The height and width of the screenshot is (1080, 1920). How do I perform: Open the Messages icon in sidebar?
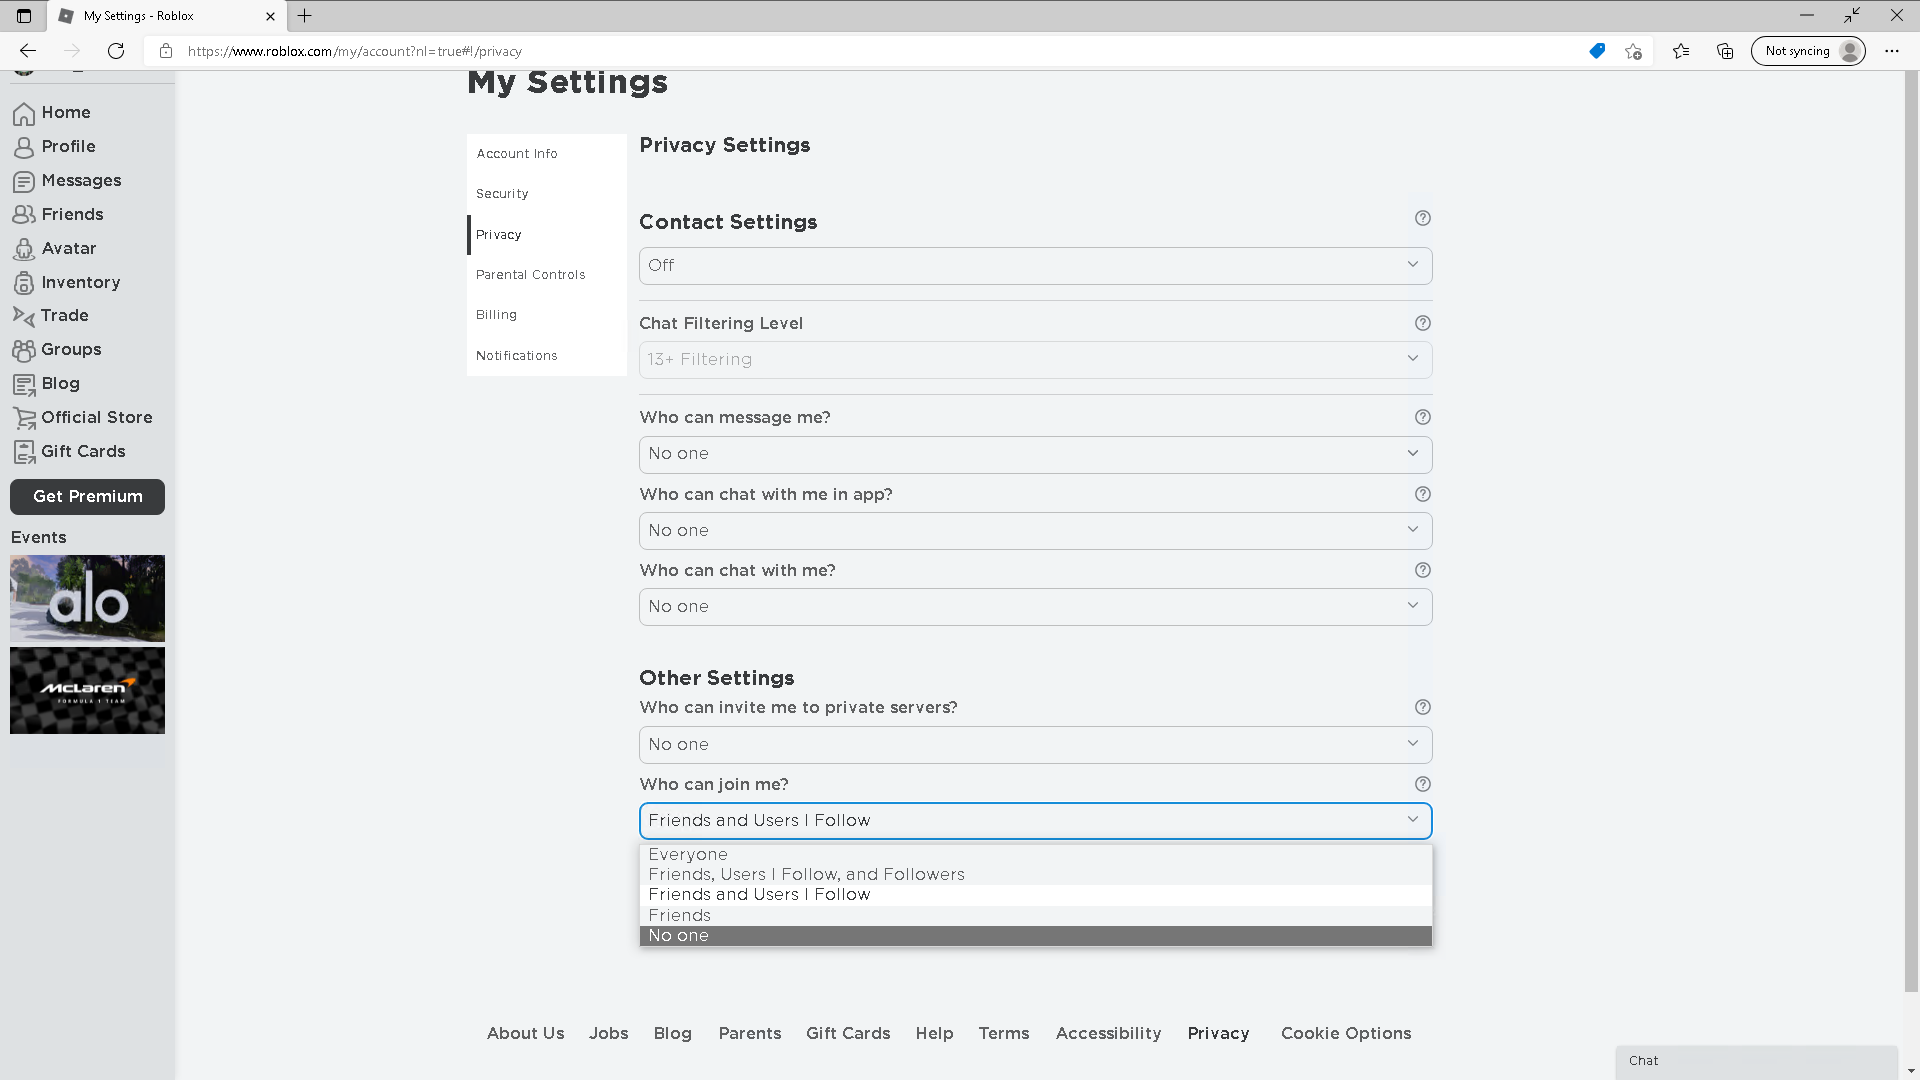(24, 181)
